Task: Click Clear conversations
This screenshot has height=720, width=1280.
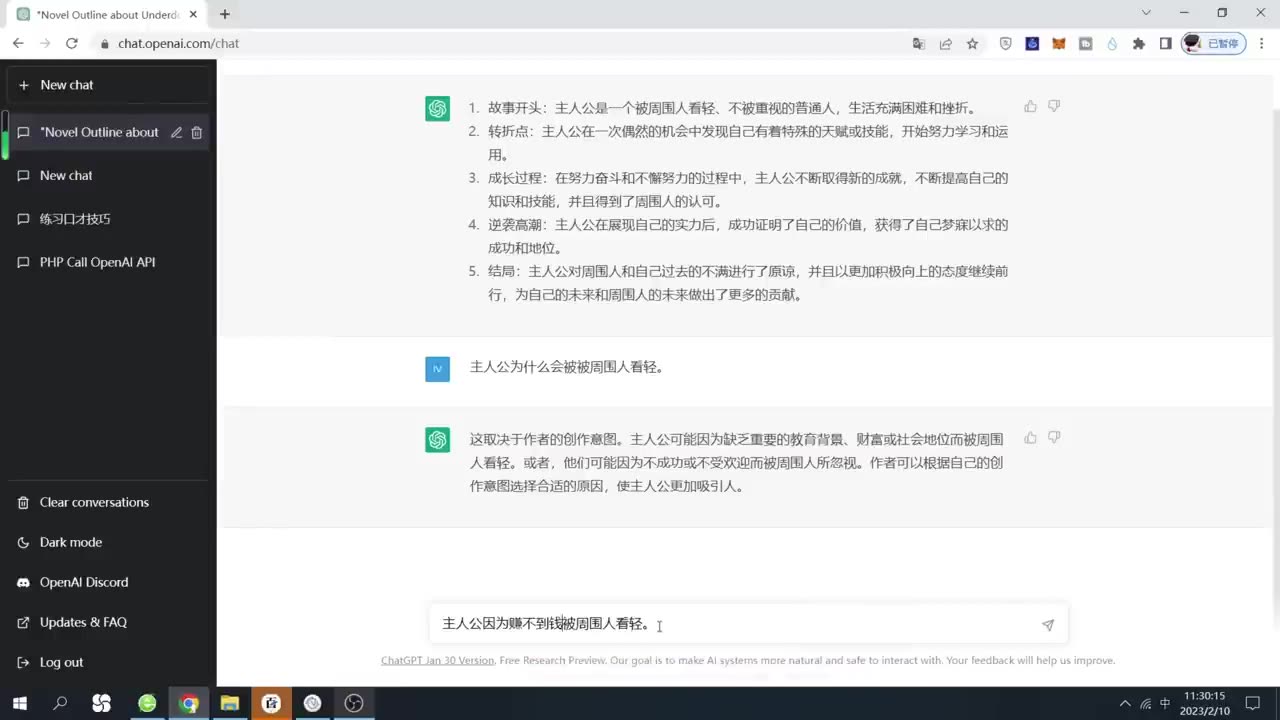Action: click(x=108, y=502)
